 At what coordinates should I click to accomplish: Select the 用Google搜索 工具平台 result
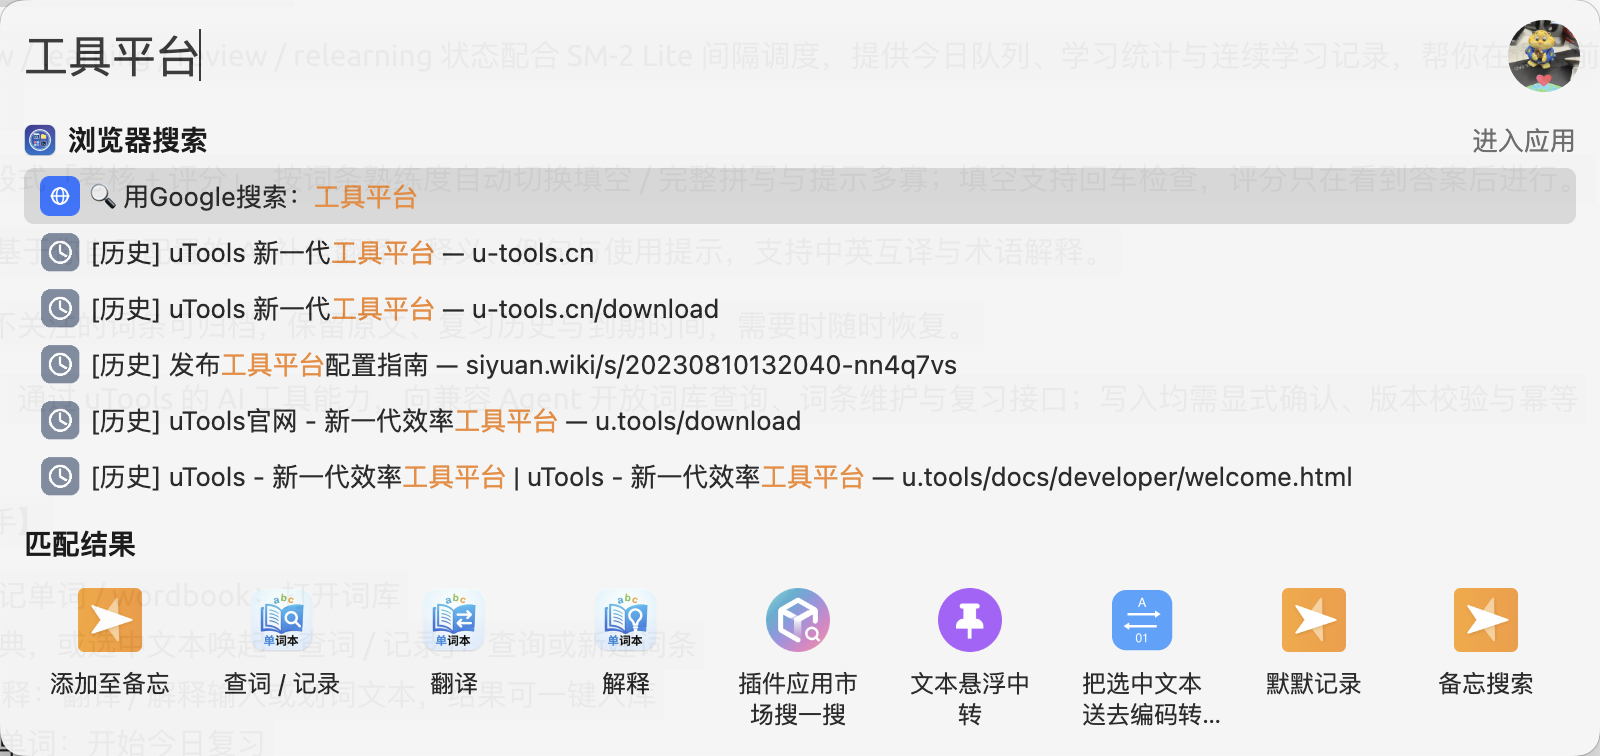click(800, 196)
